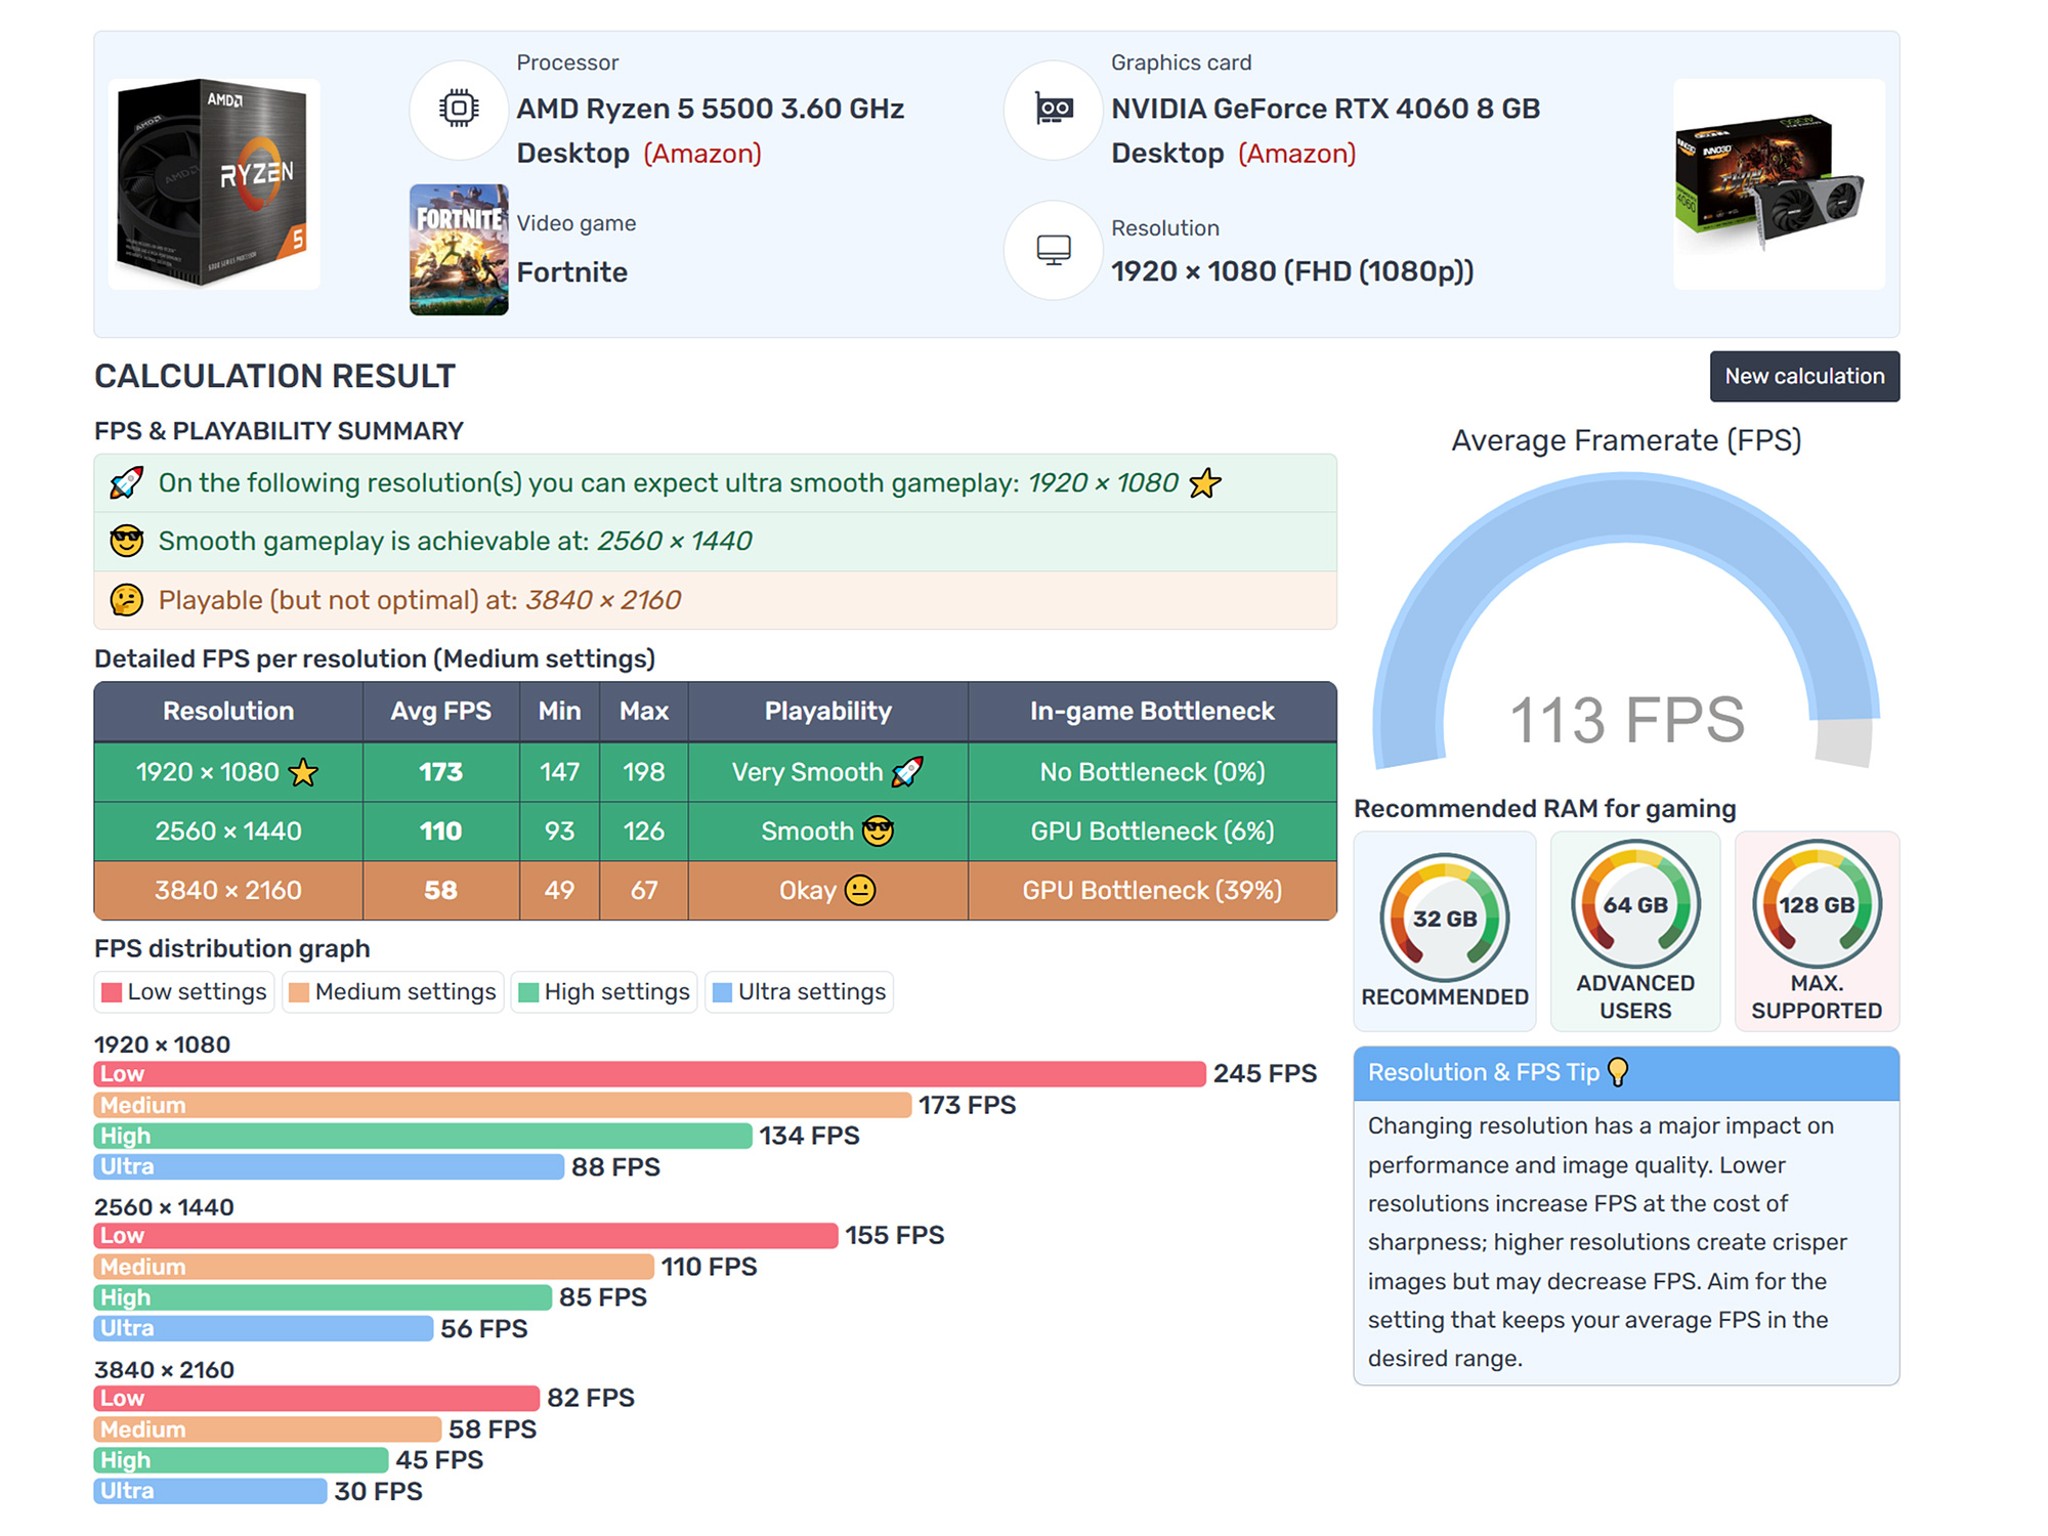Click the monitor resolution icon
The width and height of the screenshot is (2048, 1536).
click(1053, 250)
